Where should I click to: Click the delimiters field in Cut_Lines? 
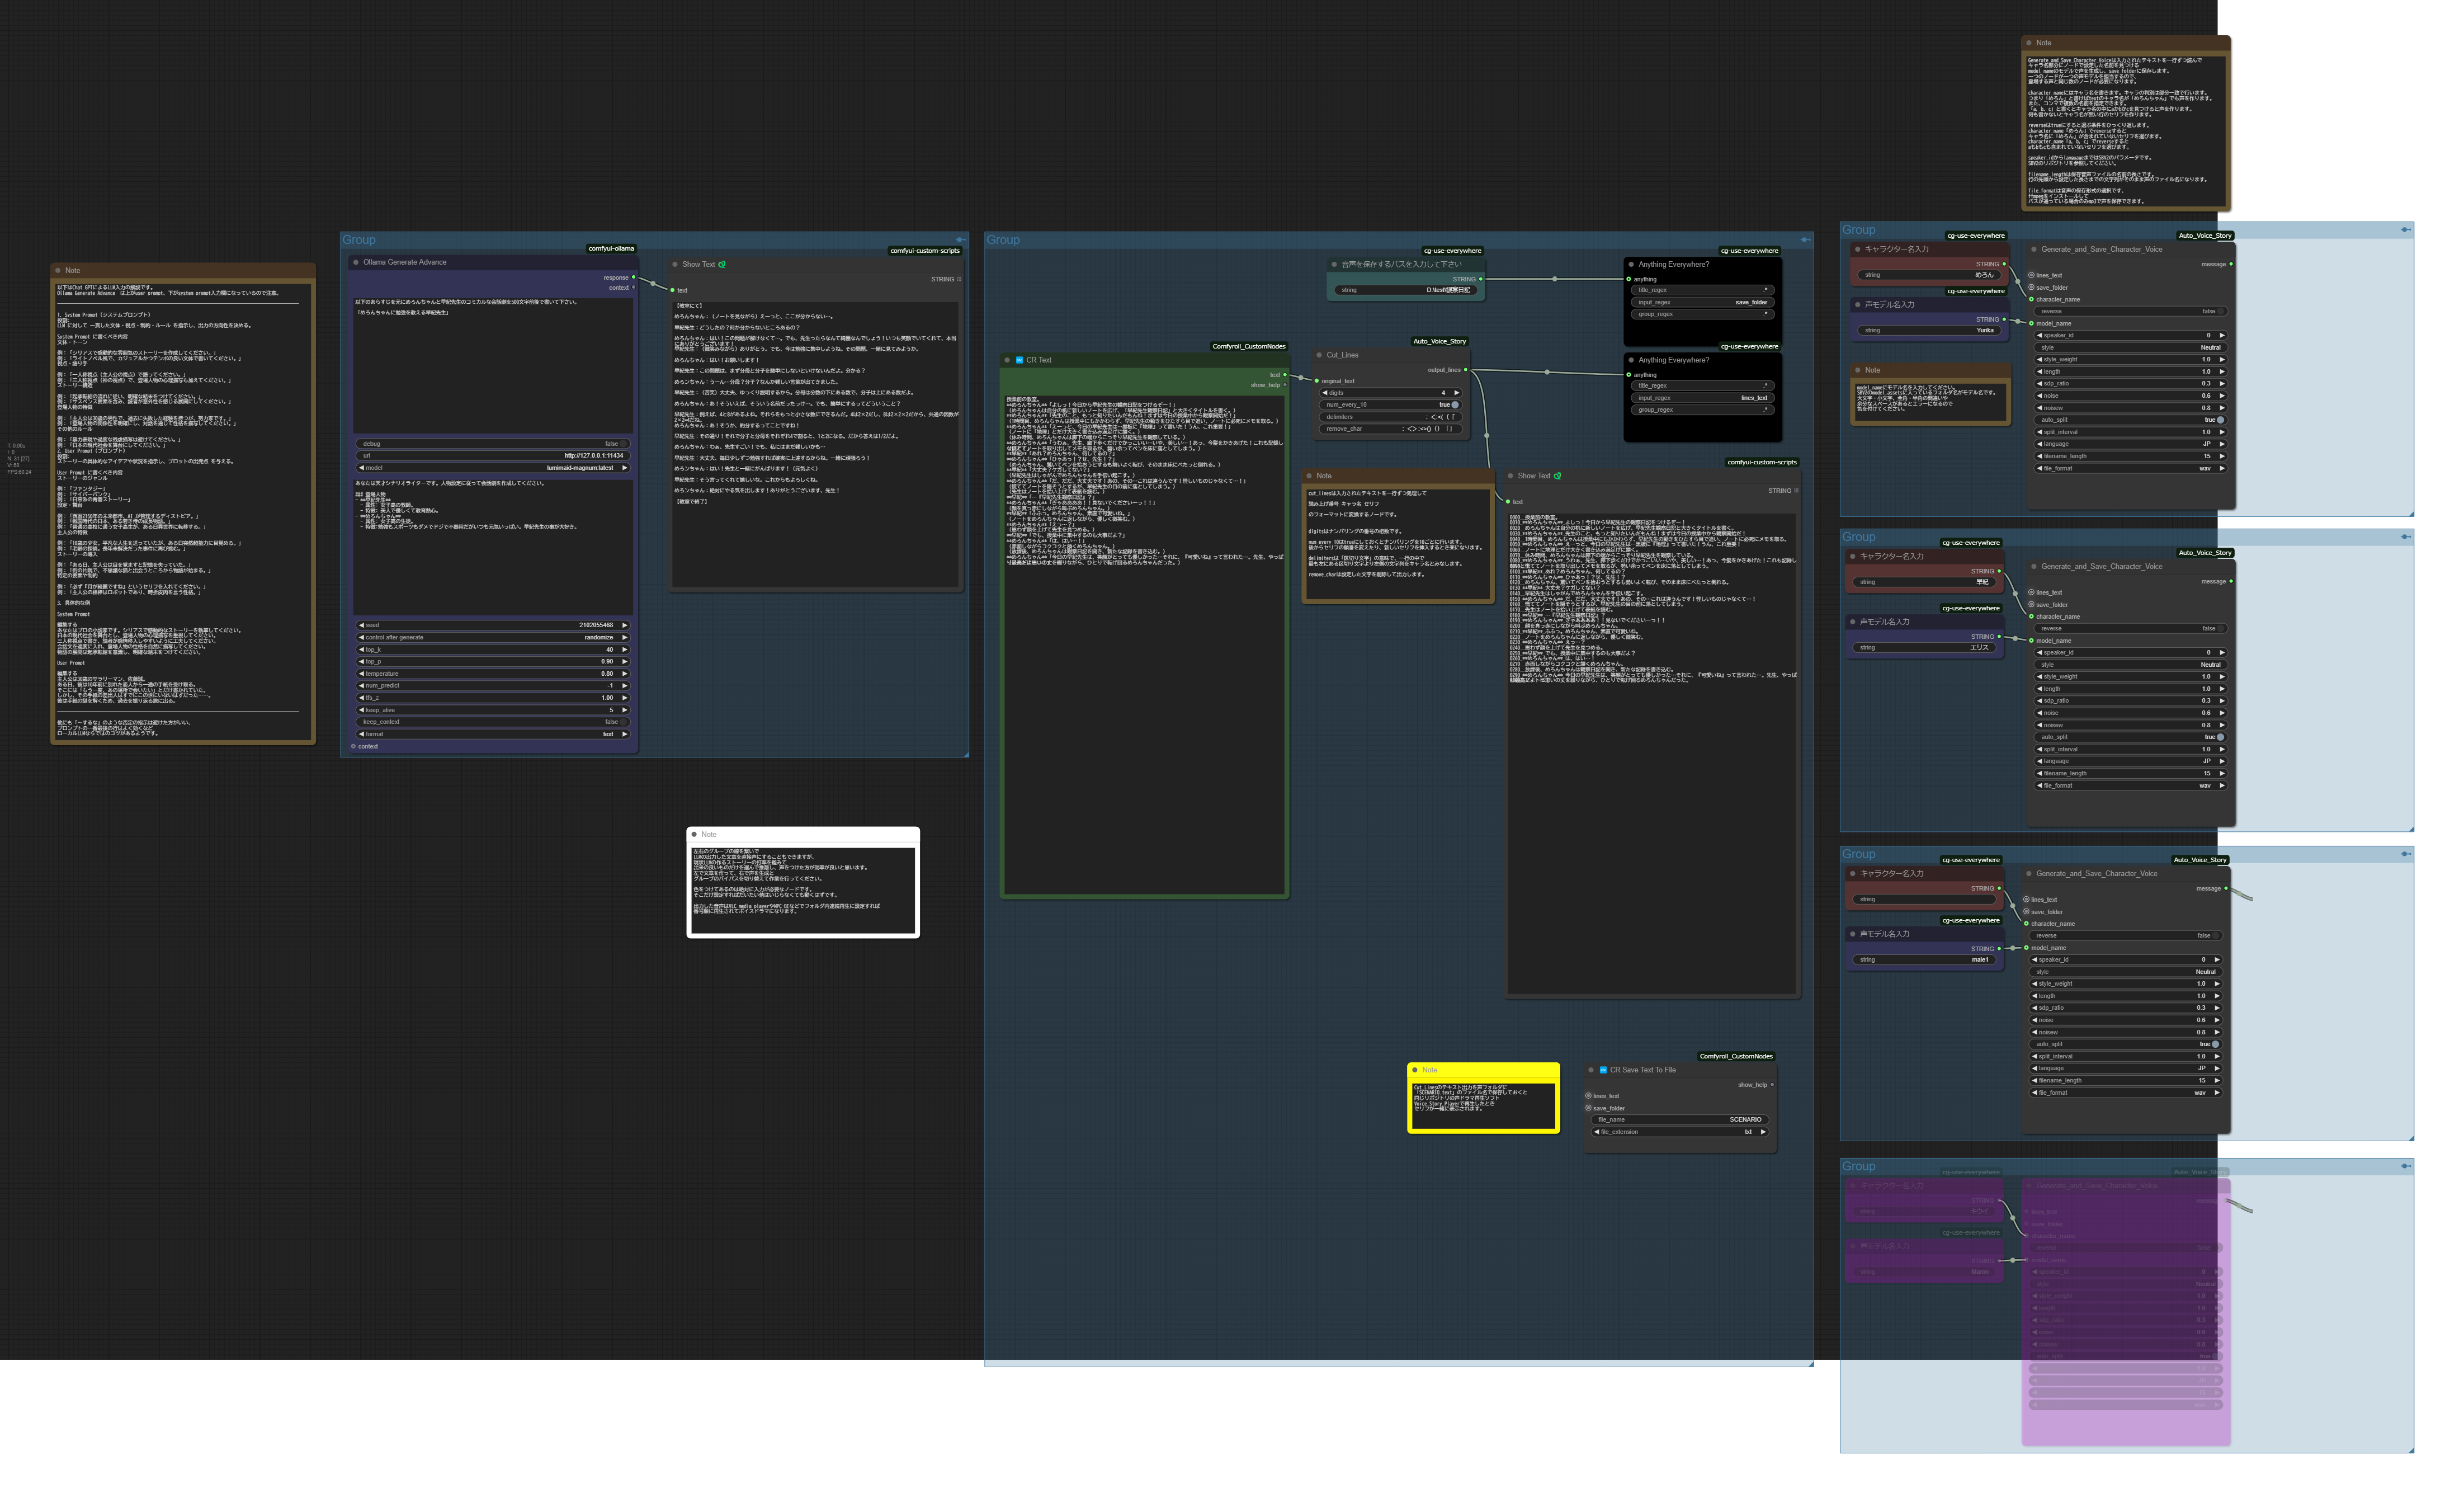(x=1391, y=417)
